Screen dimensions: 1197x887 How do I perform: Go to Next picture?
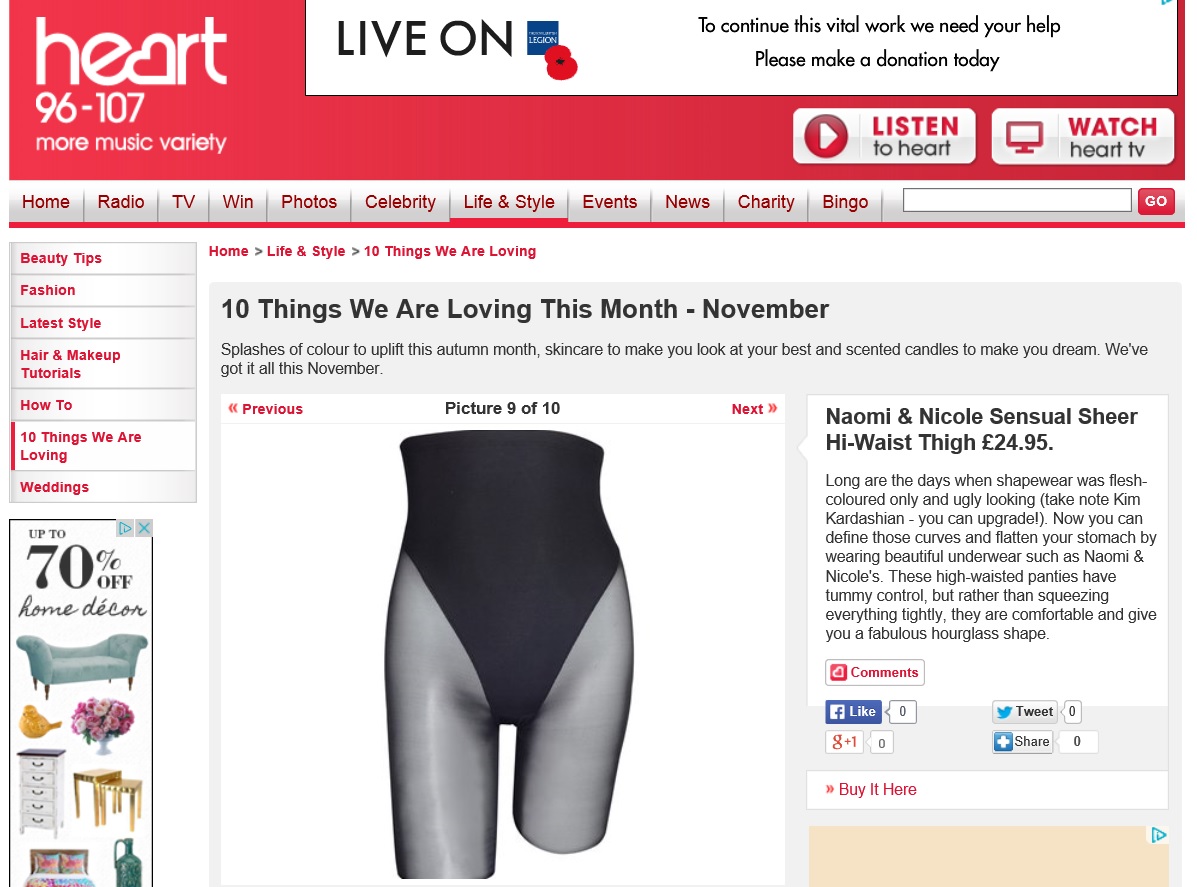[x=754, y=409]
